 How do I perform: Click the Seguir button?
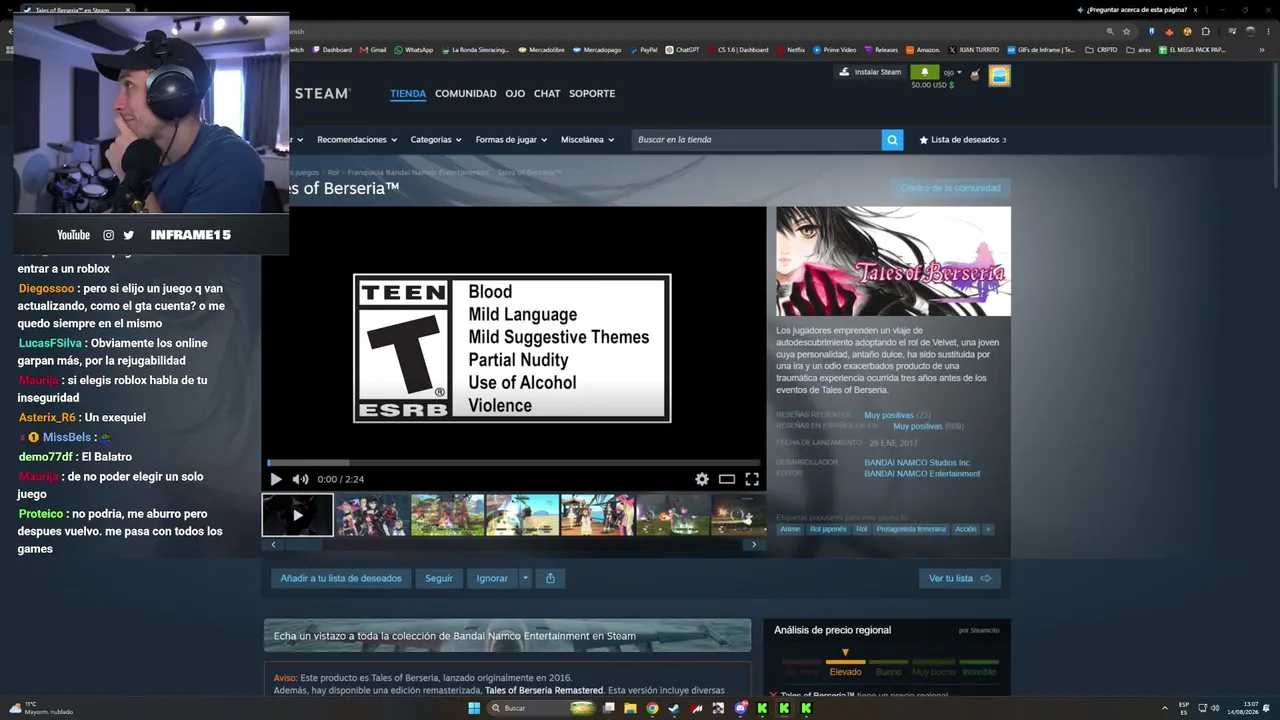pos(439,578)
